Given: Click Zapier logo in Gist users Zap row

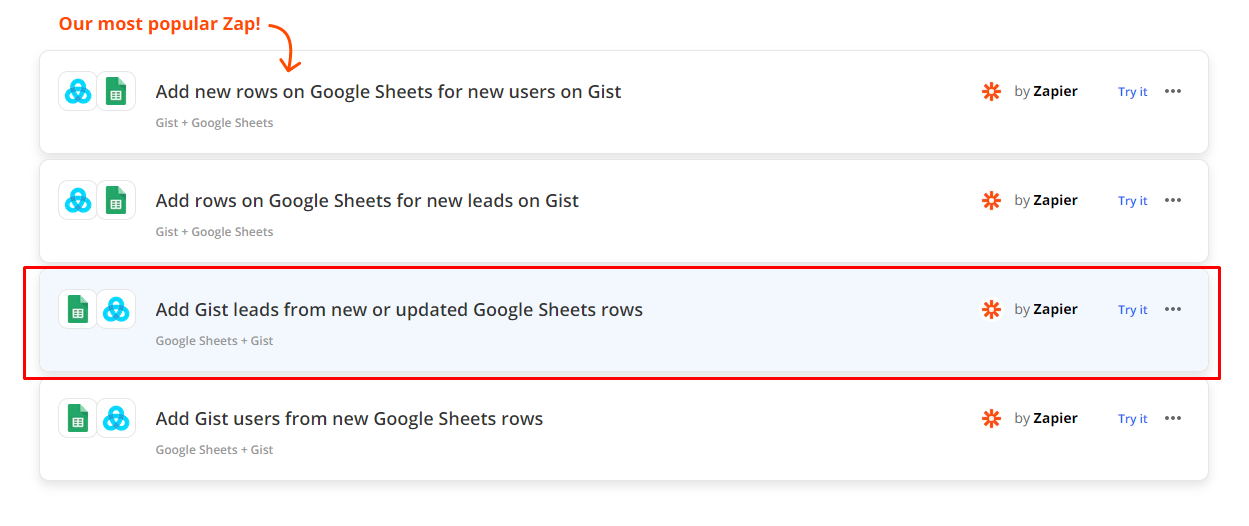Looking at the screenshot, I should pyautogui.click(x=991, y=419).
